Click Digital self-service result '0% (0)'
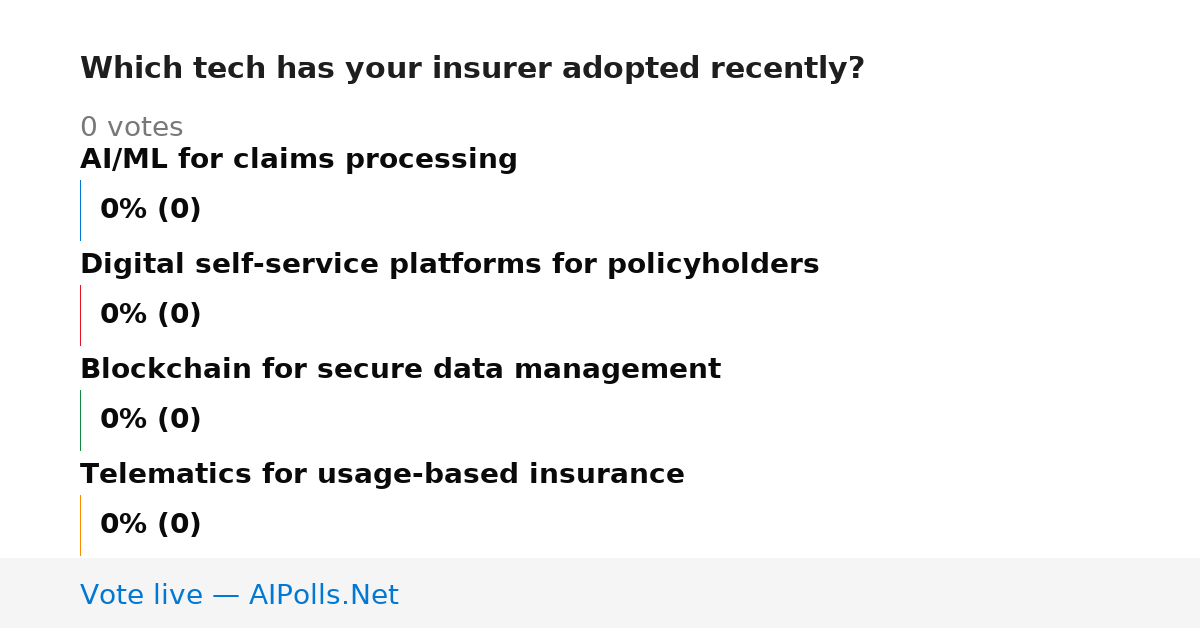The image size is (1200, 628). pos(150,315)
